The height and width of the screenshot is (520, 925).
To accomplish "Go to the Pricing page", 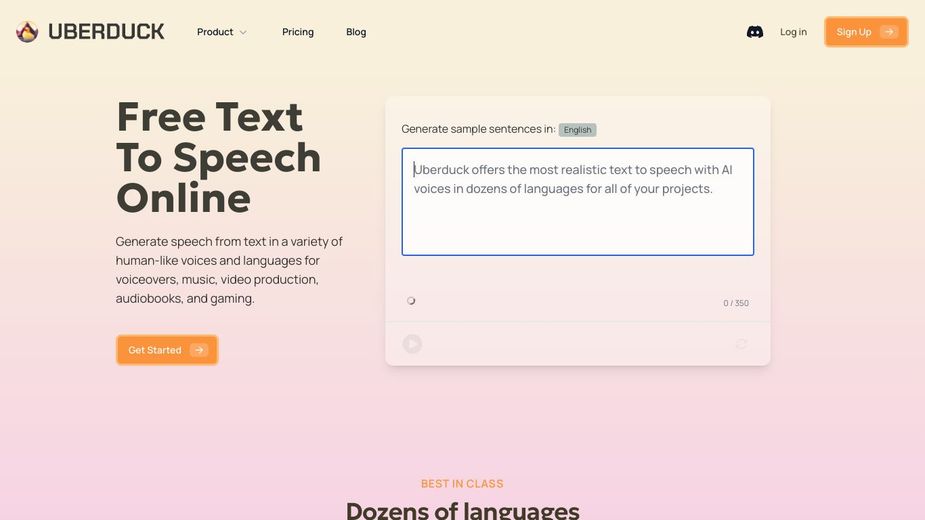I will click(x=298, y=32).
